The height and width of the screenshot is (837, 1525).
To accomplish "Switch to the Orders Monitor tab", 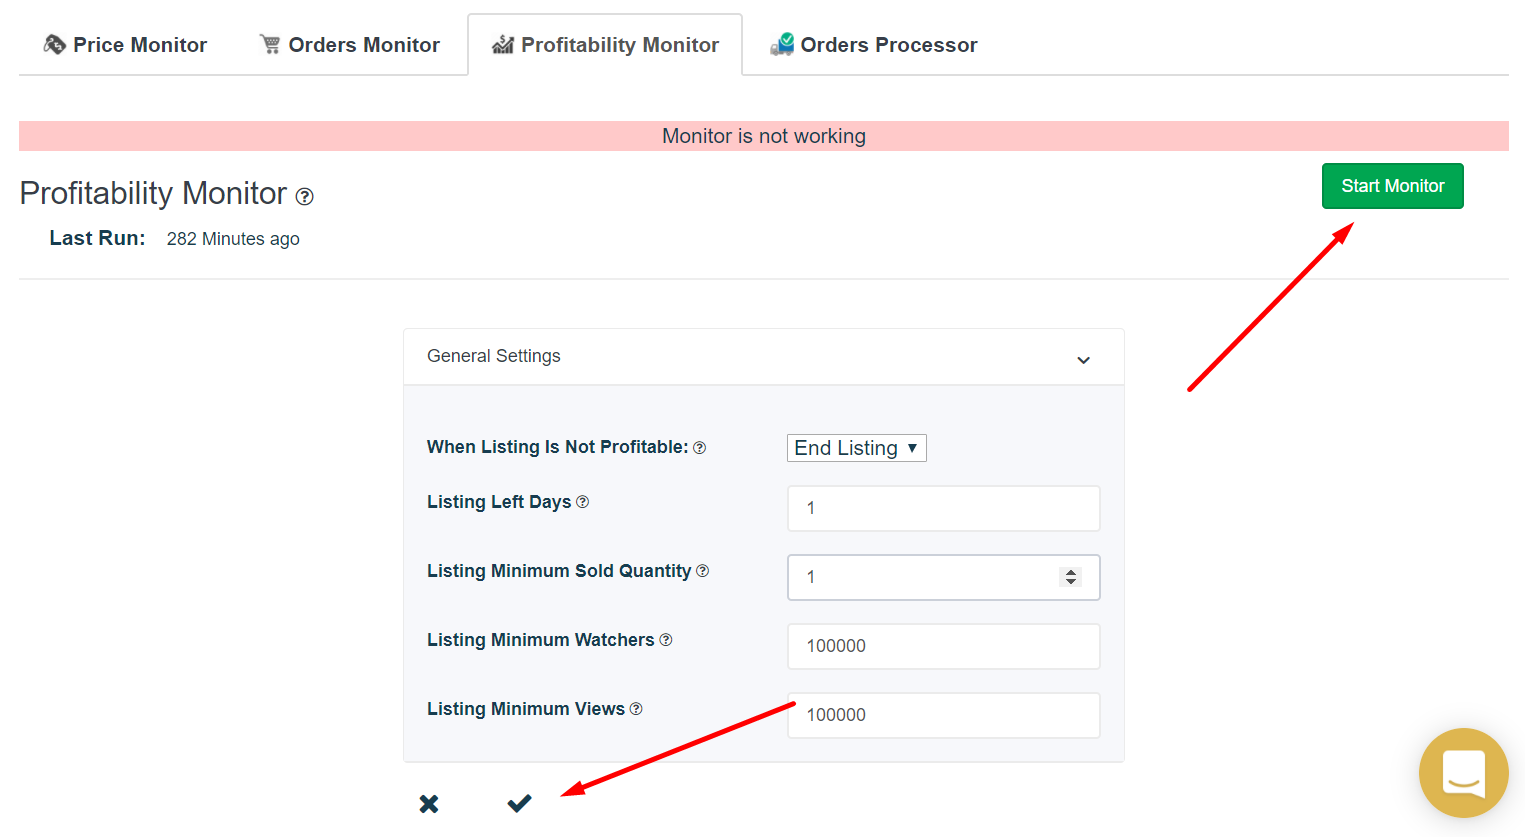I will coord(350,45).
